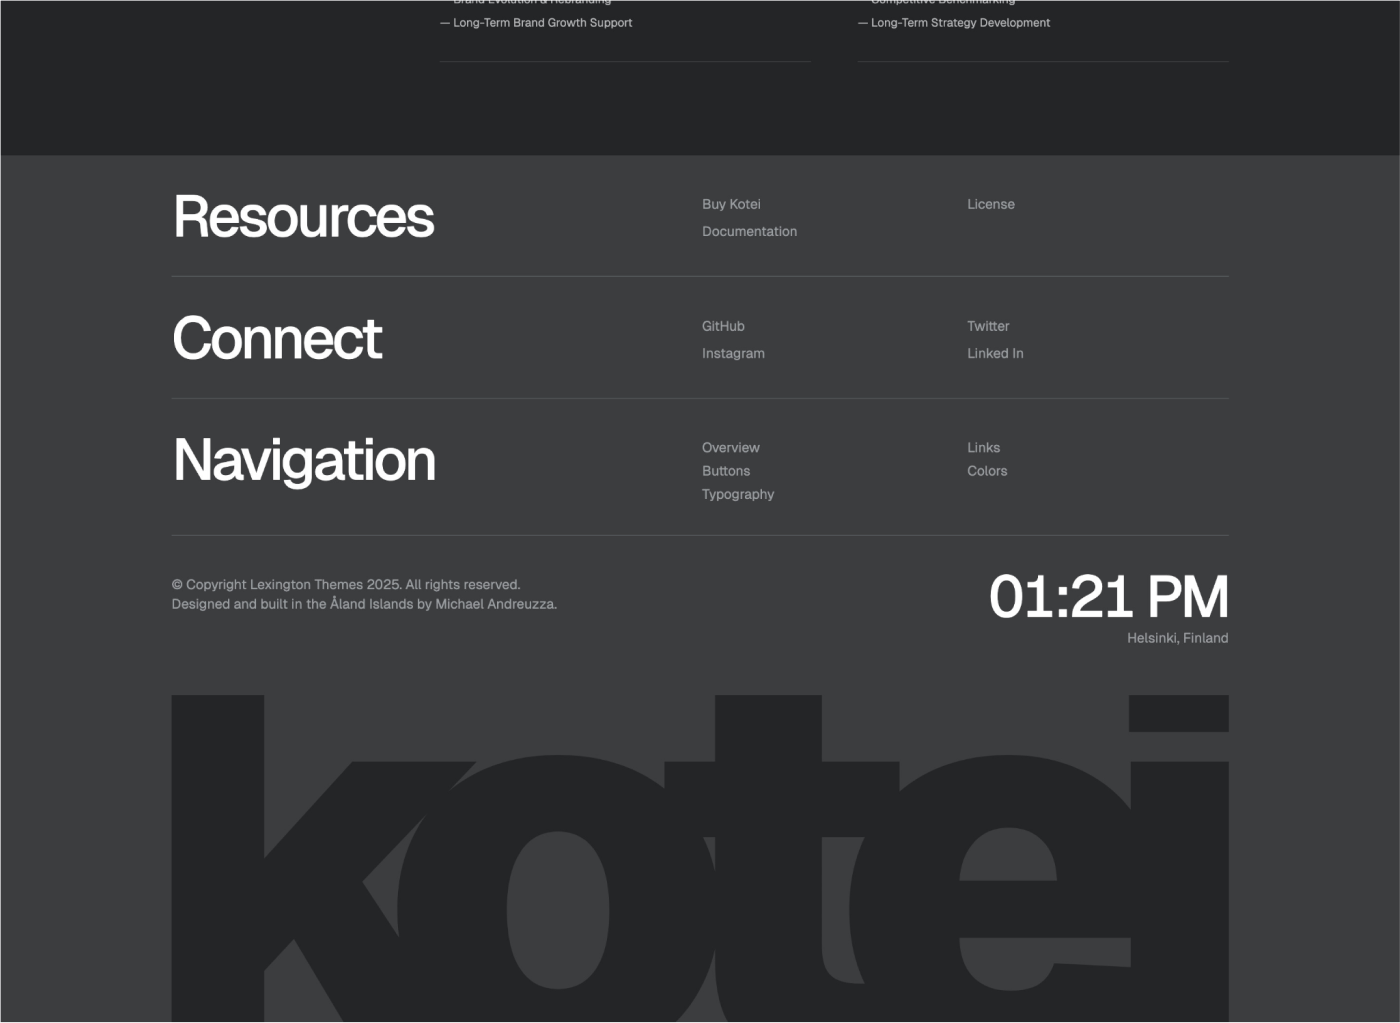The image size is (1400, 1023).
Task: Click the Connect heading
Action: point(277,338)
